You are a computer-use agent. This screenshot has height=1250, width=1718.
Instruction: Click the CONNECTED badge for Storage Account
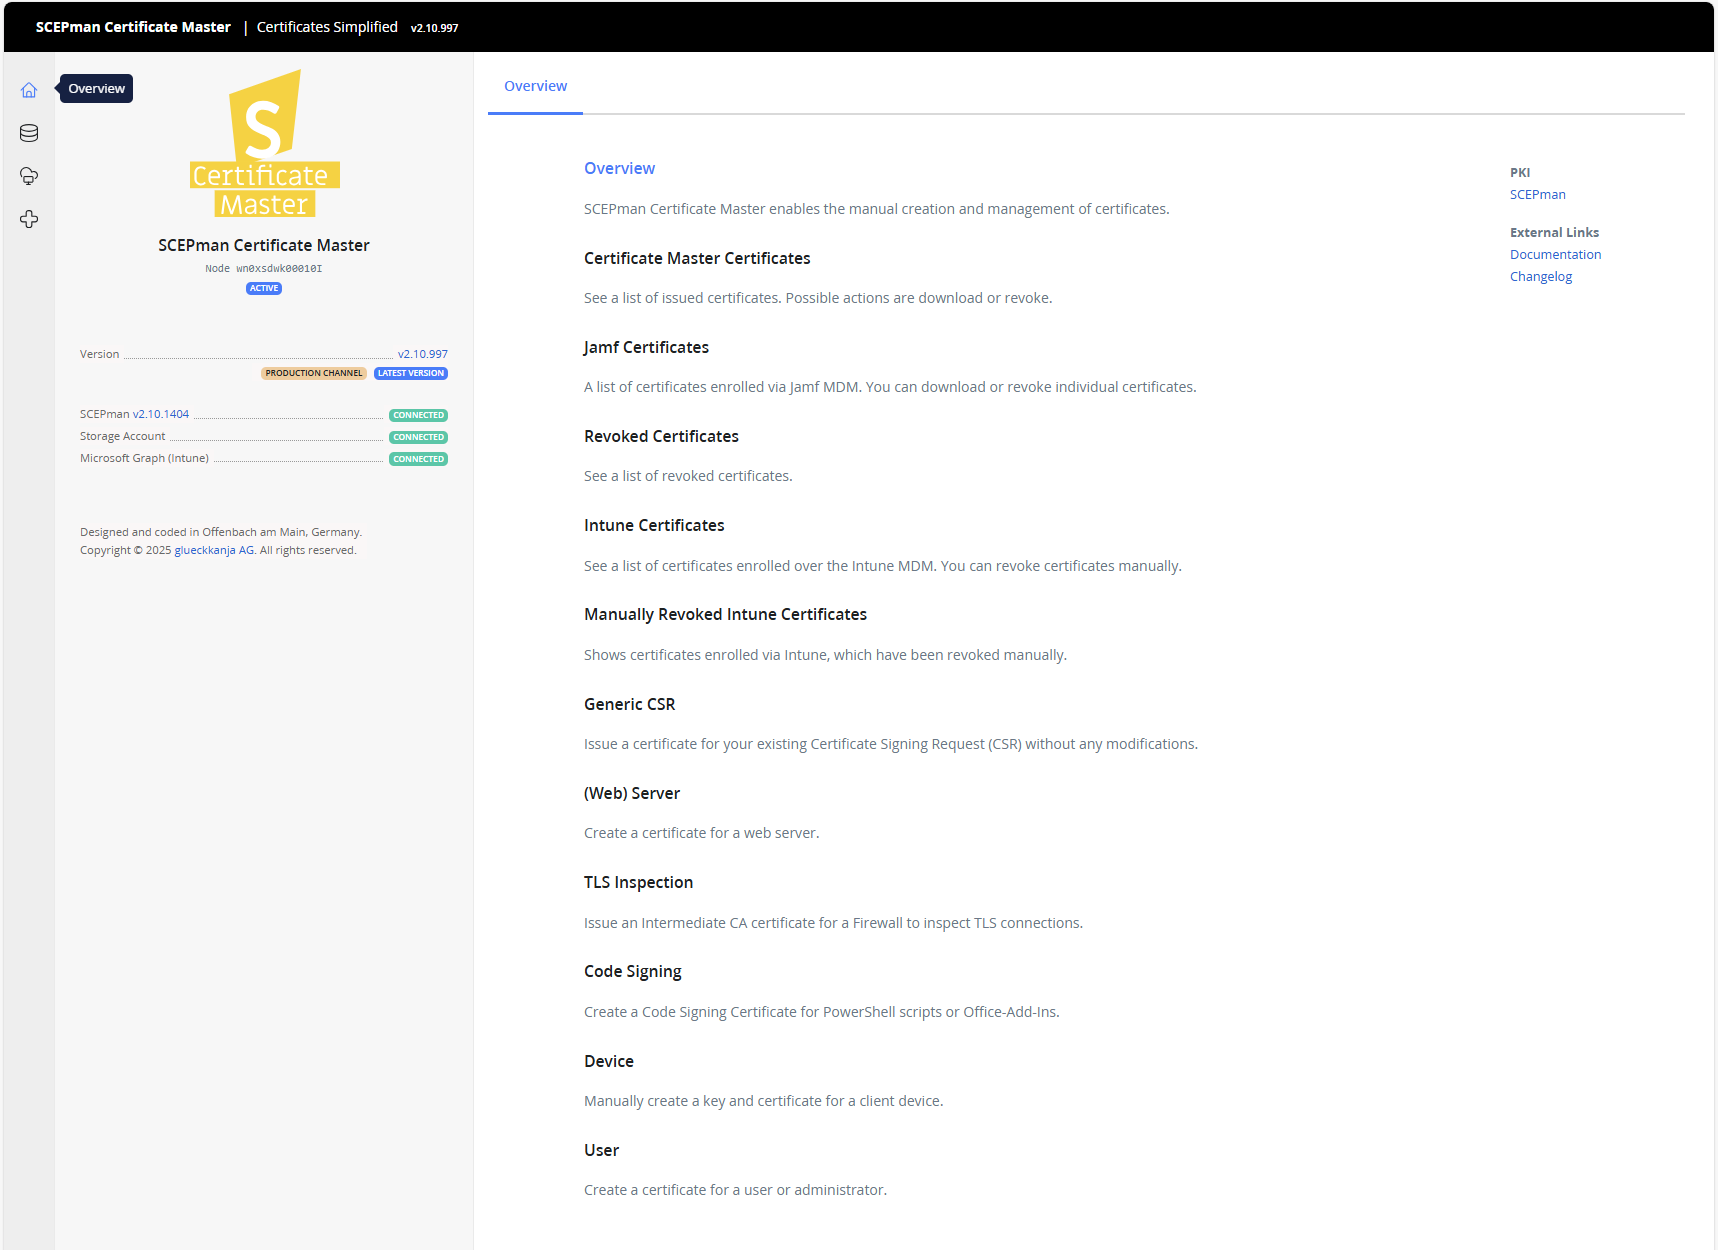[418, 437]
